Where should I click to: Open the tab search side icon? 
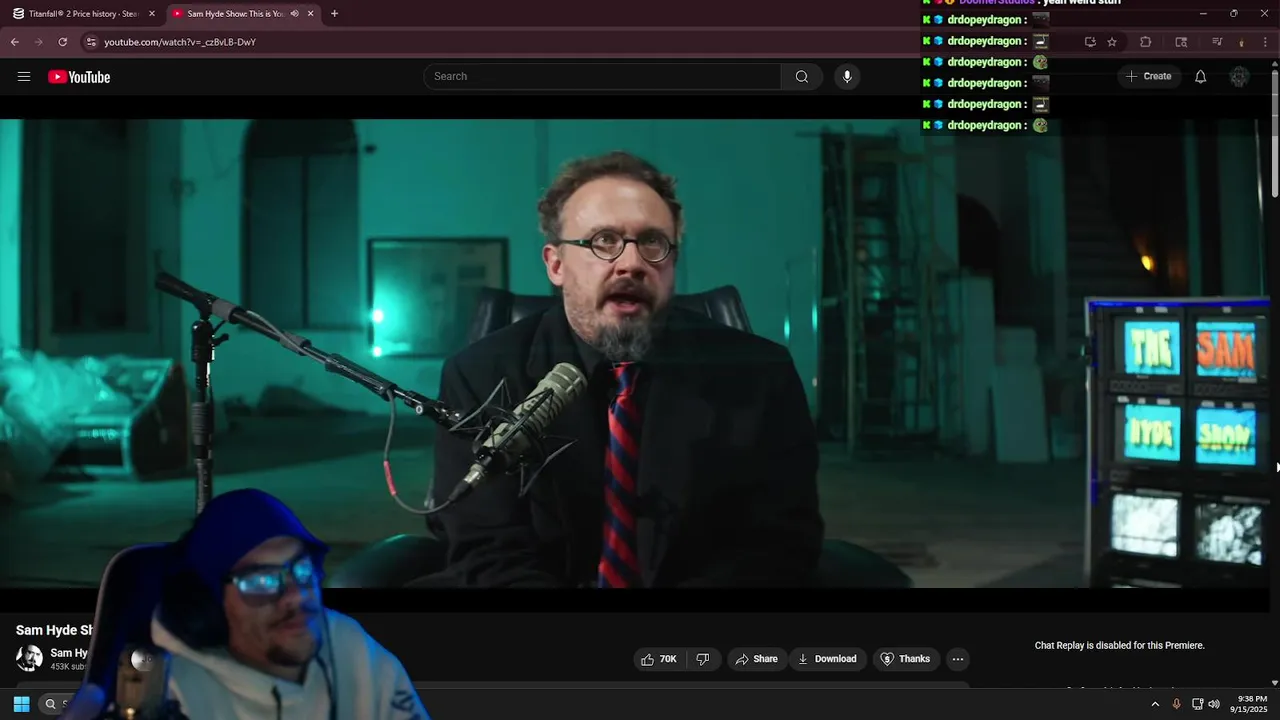coord(1181,42)
